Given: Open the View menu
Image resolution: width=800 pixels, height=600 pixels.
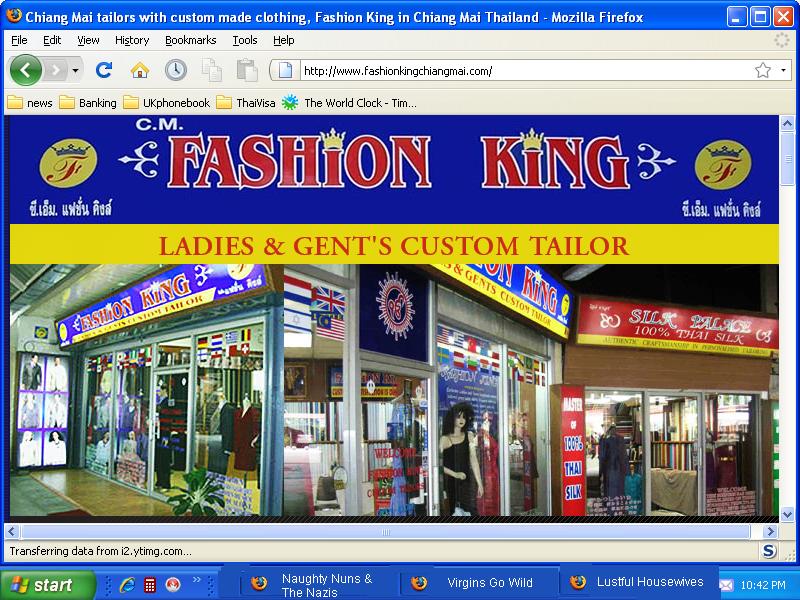Looking at the screenshot, I should (88, 40).
